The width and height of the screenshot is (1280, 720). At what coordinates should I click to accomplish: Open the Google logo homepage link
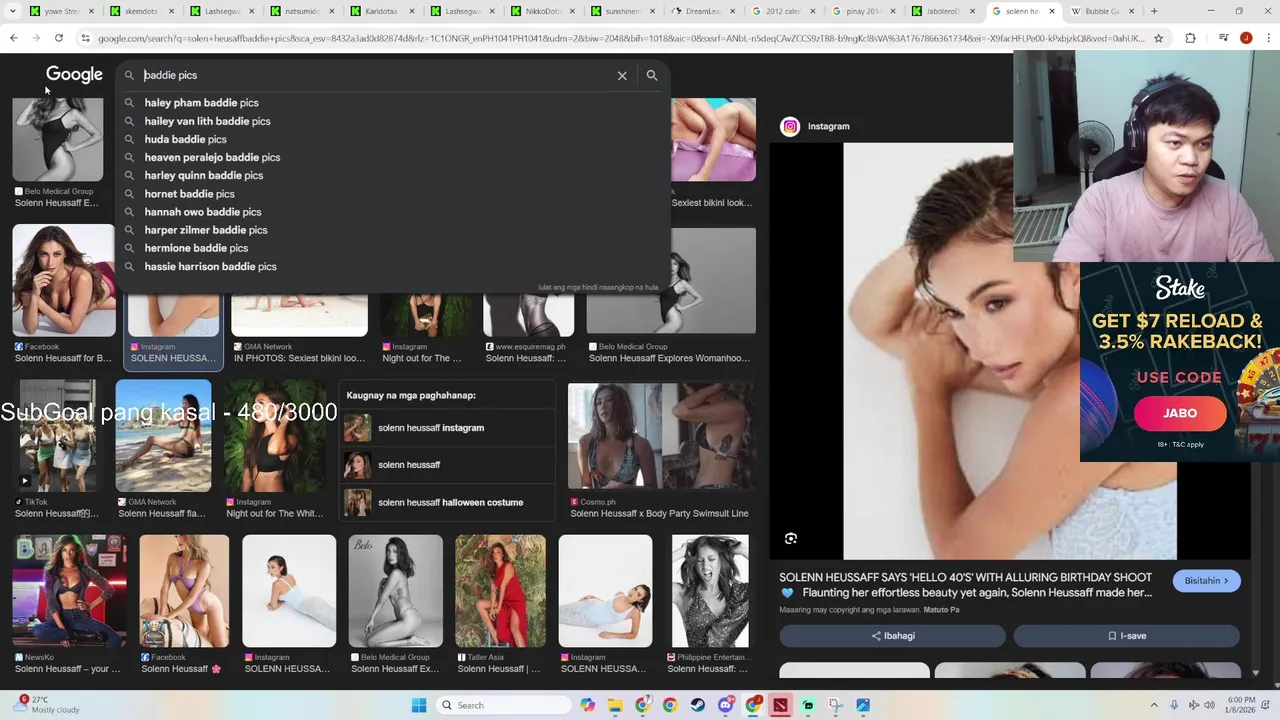74,75
